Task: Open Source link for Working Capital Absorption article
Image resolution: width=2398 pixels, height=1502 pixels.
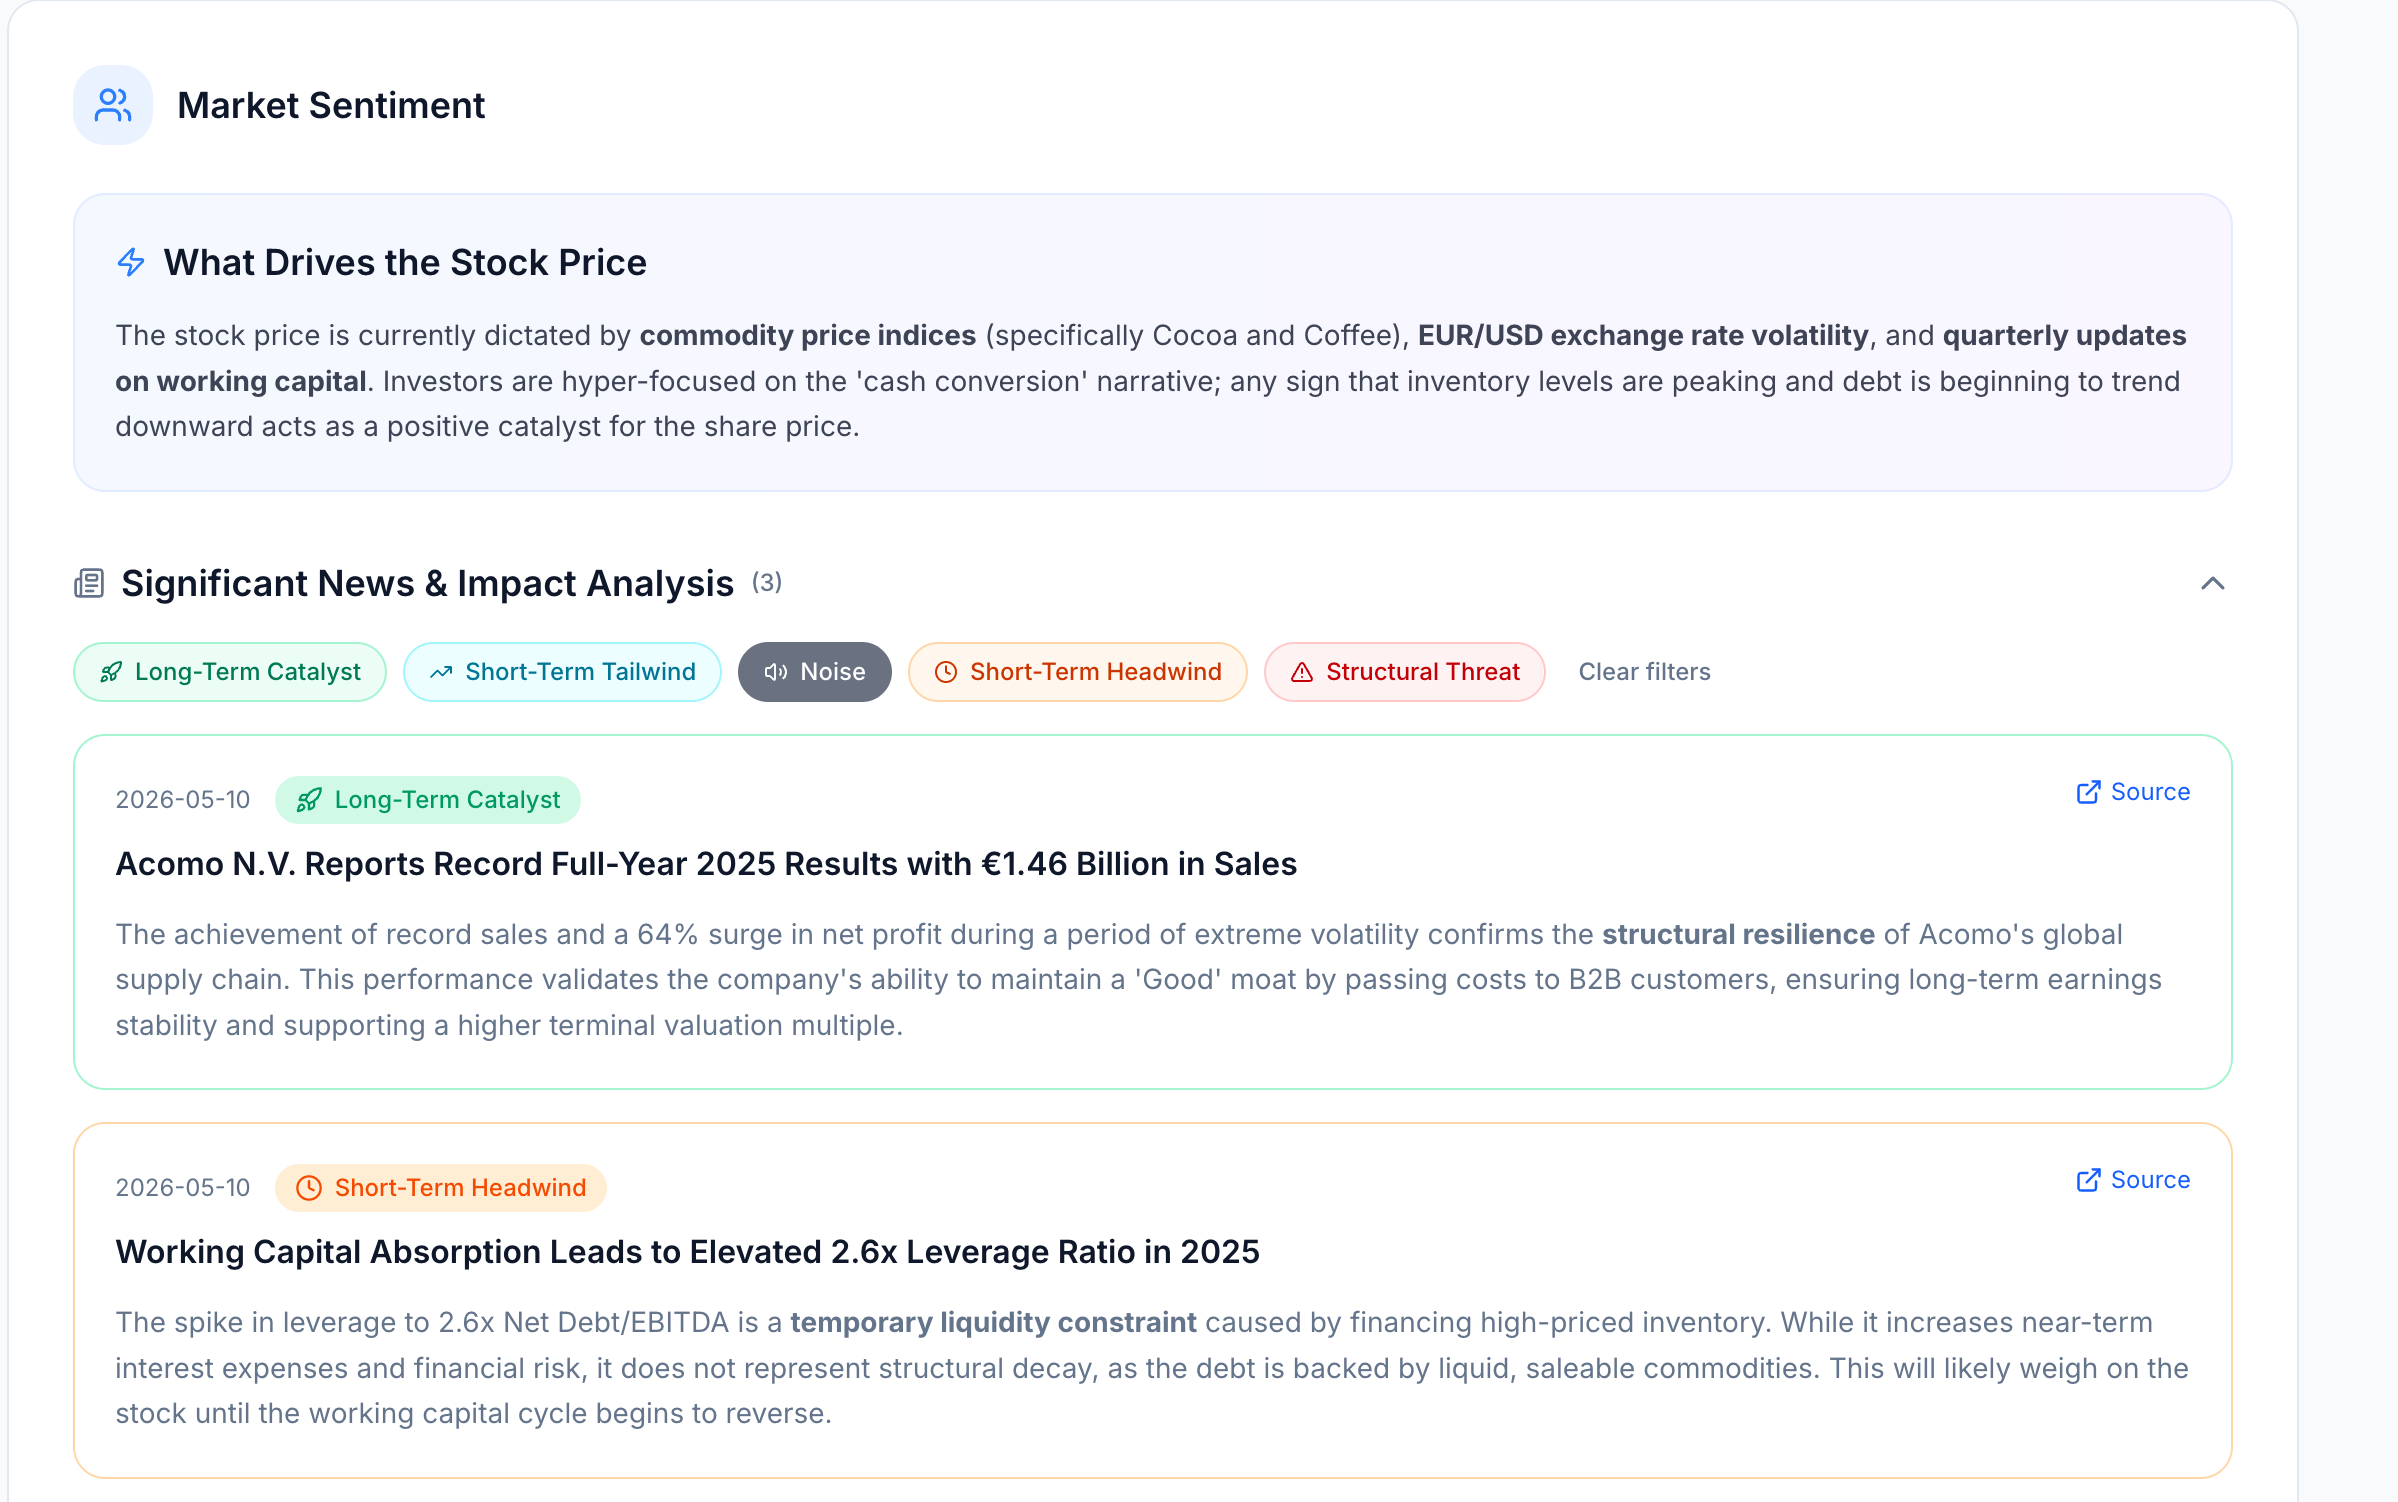Action: pyautogui.click(x=2133, y=1180)
